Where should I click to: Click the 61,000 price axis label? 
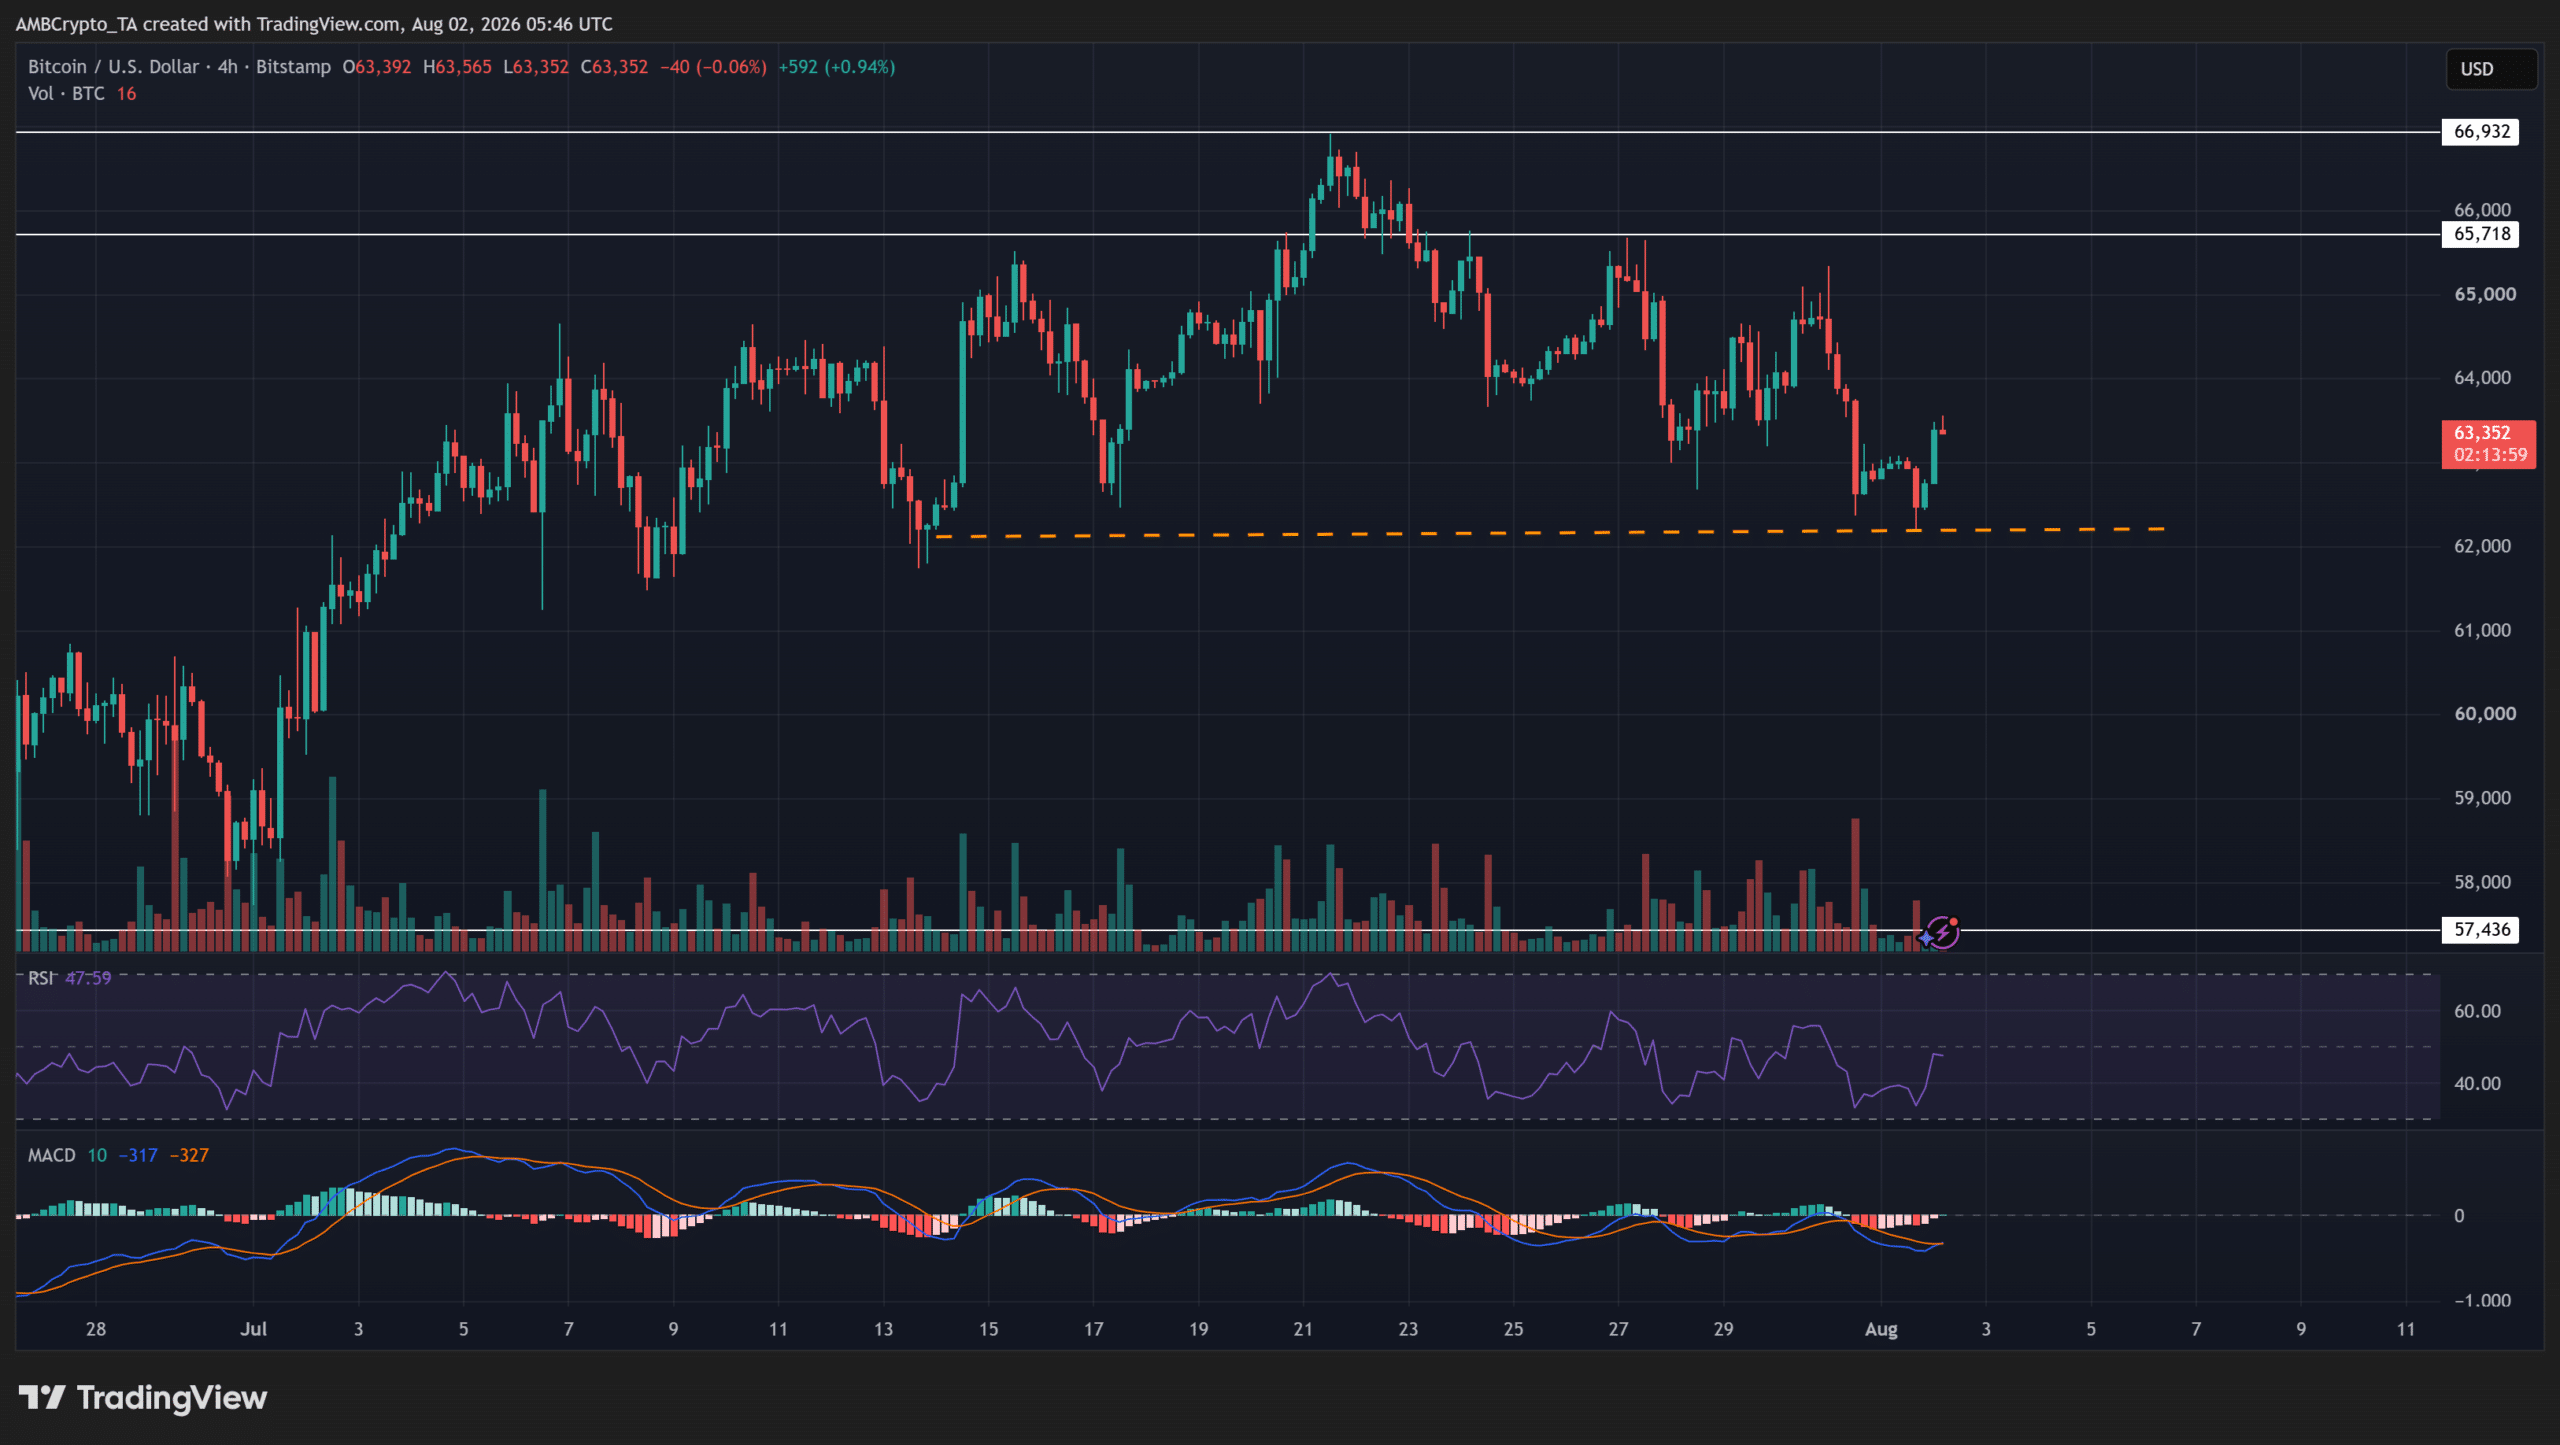(x=2482, y=630)
